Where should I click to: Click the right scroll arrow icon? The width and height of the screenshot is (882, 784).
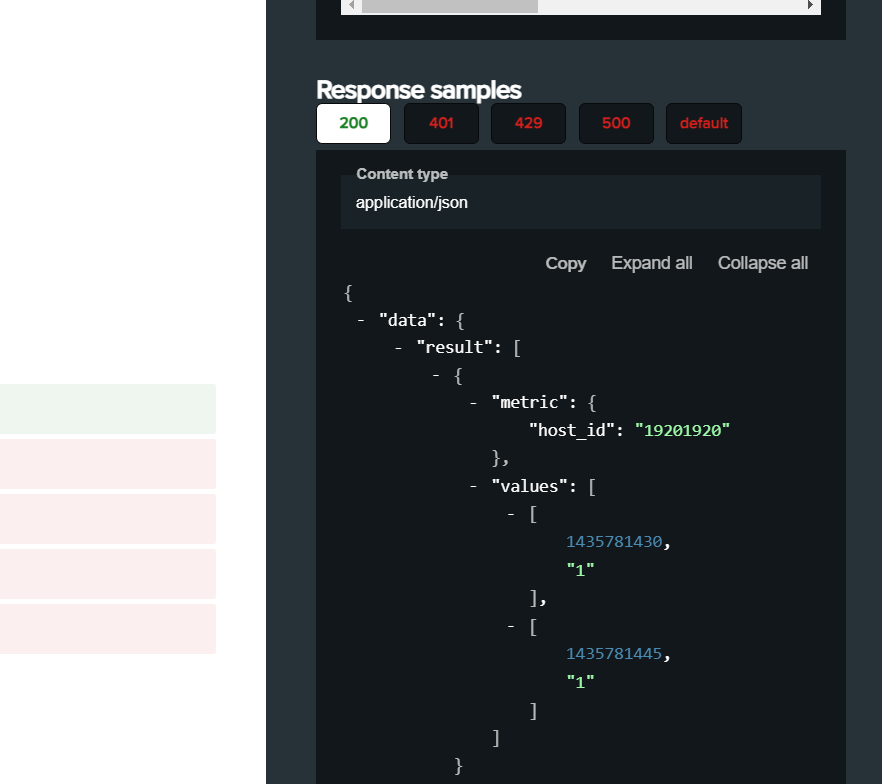click(810, 6)
